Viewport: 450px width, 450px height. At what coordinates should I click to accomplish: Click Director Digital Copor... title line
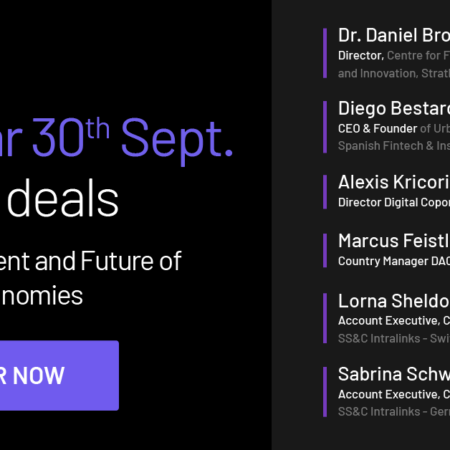coord(394,202)
